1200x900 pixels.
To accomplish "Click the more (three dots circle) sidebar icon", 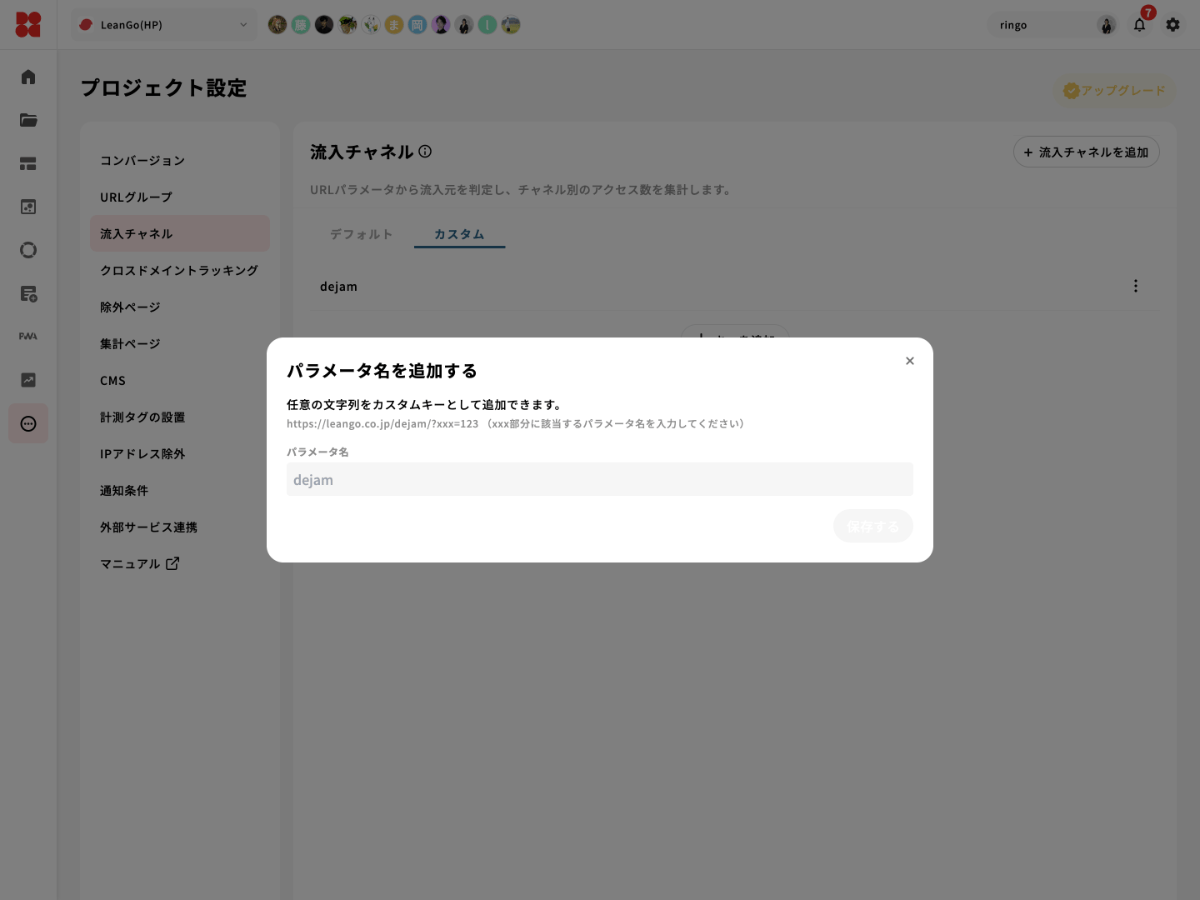I will click(x=28, y=424).
